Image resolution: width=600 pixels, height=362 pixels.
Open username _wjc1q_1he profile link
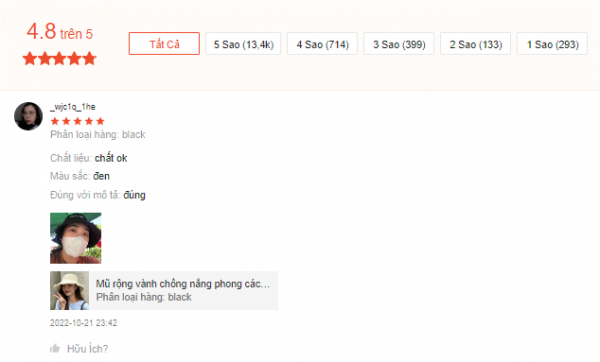tap(73, 107)
